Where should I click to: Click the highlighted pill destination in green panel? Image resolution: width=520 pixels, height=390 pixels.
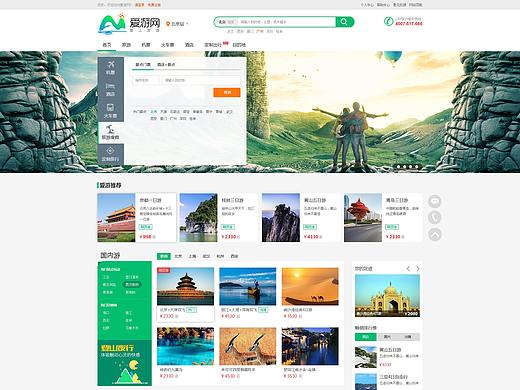[x=132, y=284]
